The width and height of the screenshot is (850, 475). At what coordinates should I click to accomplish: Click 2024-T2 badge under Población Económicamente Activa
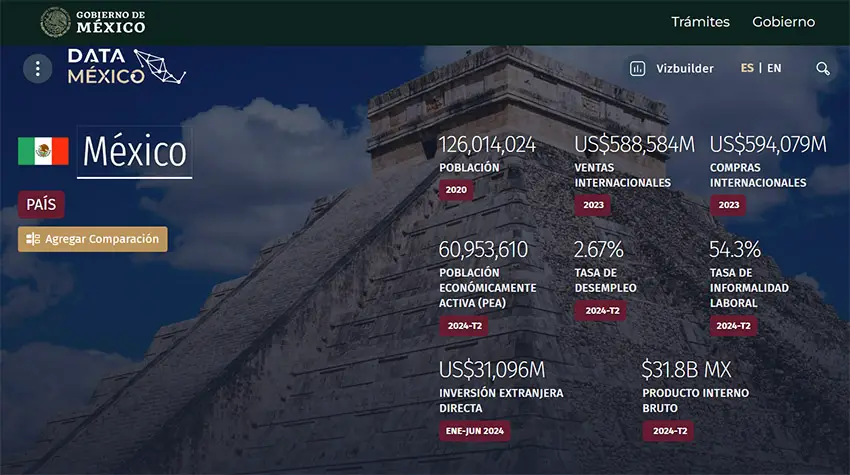[x=464, y=326]
